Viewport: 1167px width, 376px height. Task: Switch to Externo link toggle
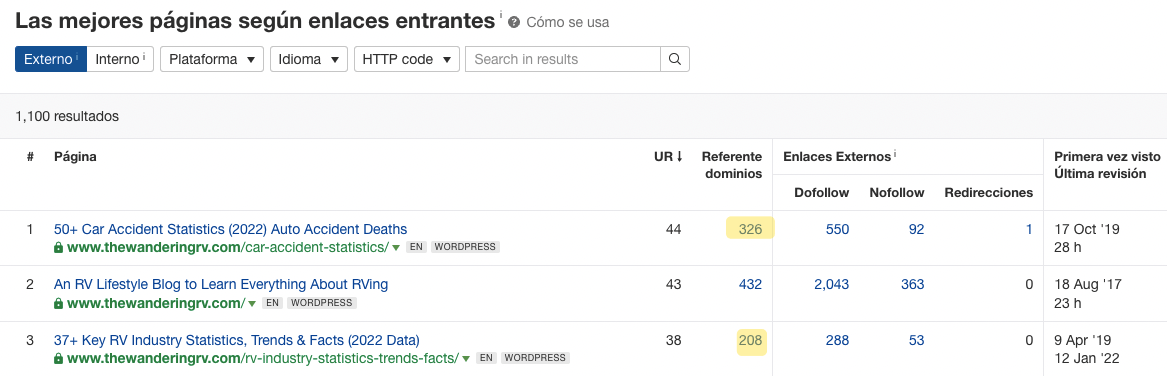pos(51,60)
